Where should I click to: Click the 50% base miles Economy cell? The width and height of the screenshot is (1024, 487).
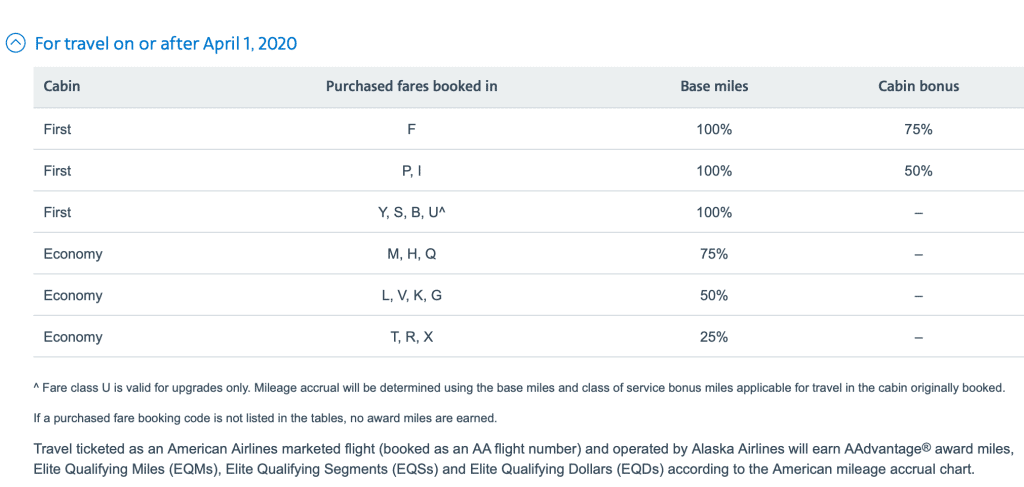pyautogui.click(x=714, y=296)
